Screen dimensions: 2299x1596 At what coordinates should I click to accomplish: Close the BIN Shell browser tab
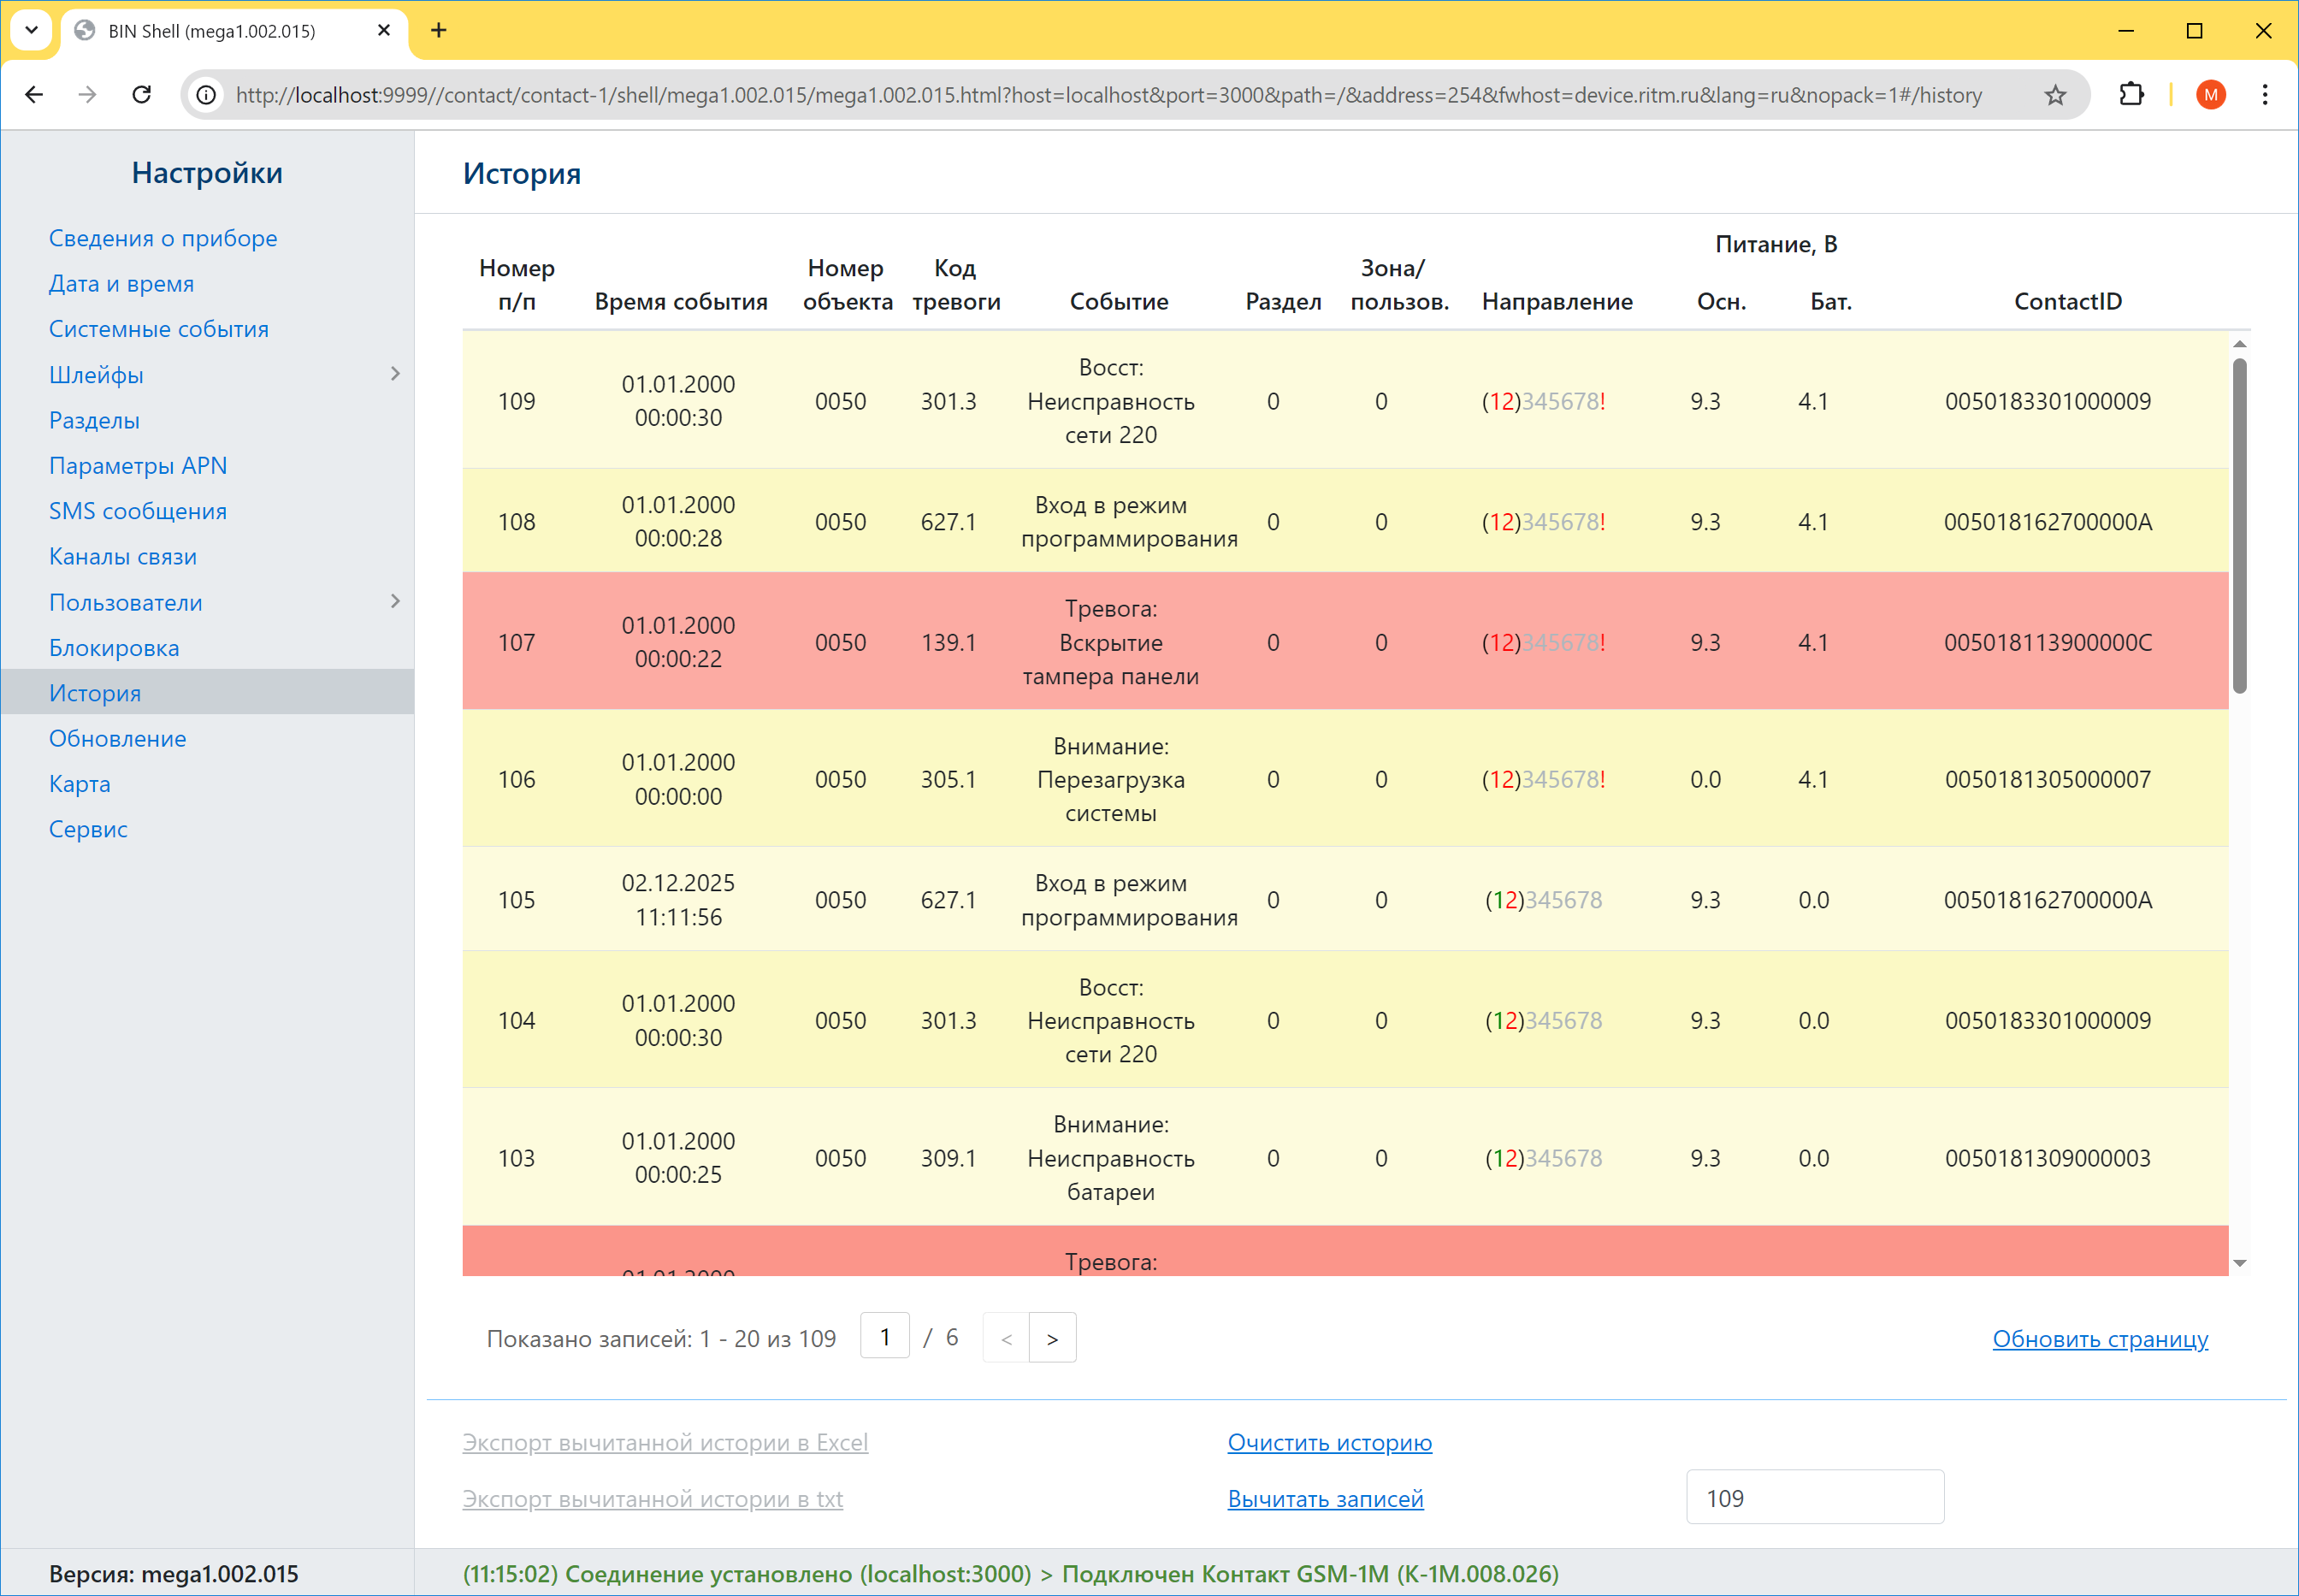pos(384,30)
